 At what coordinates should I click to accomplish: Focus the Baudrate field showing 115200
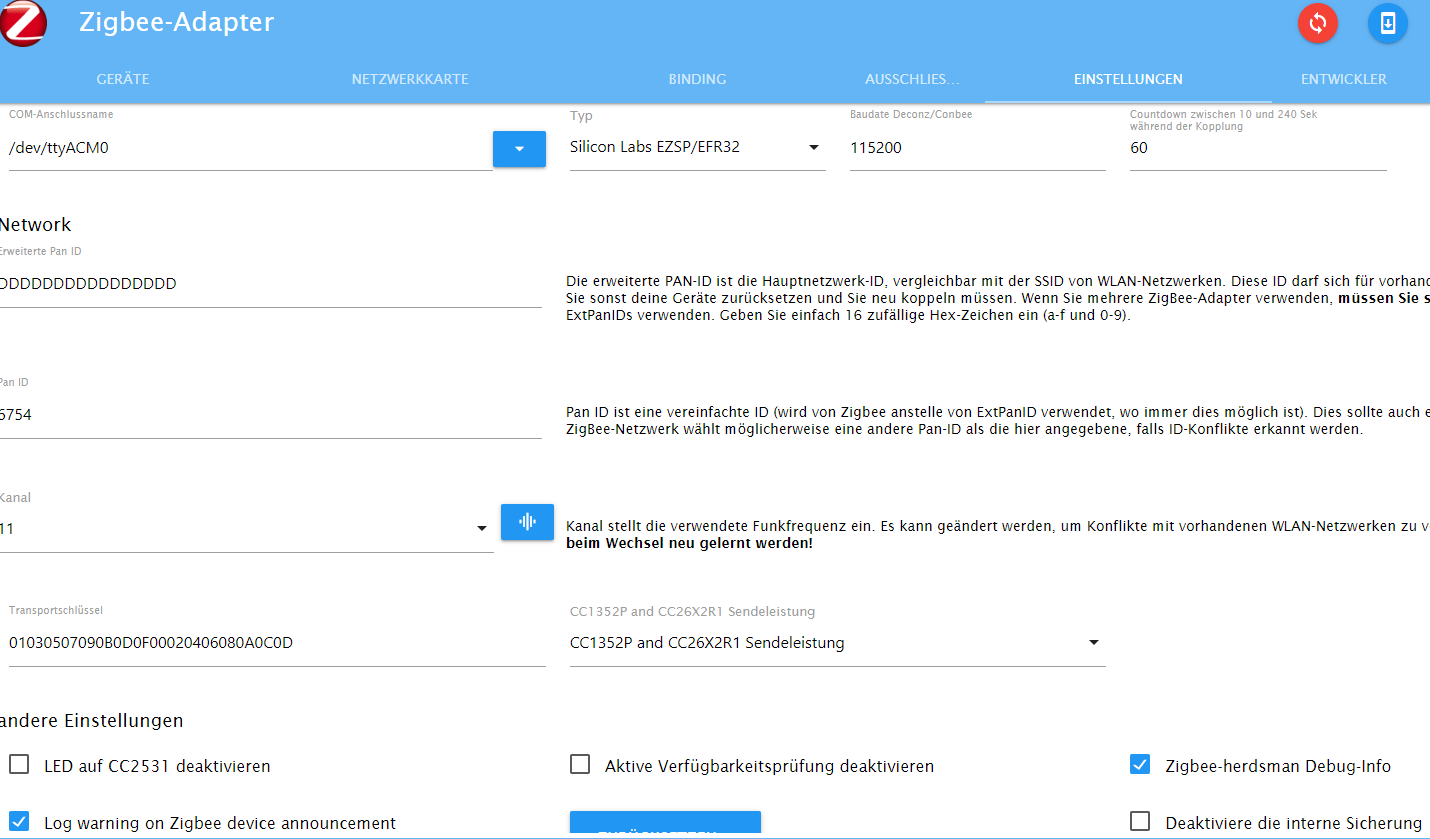[978, 148]
